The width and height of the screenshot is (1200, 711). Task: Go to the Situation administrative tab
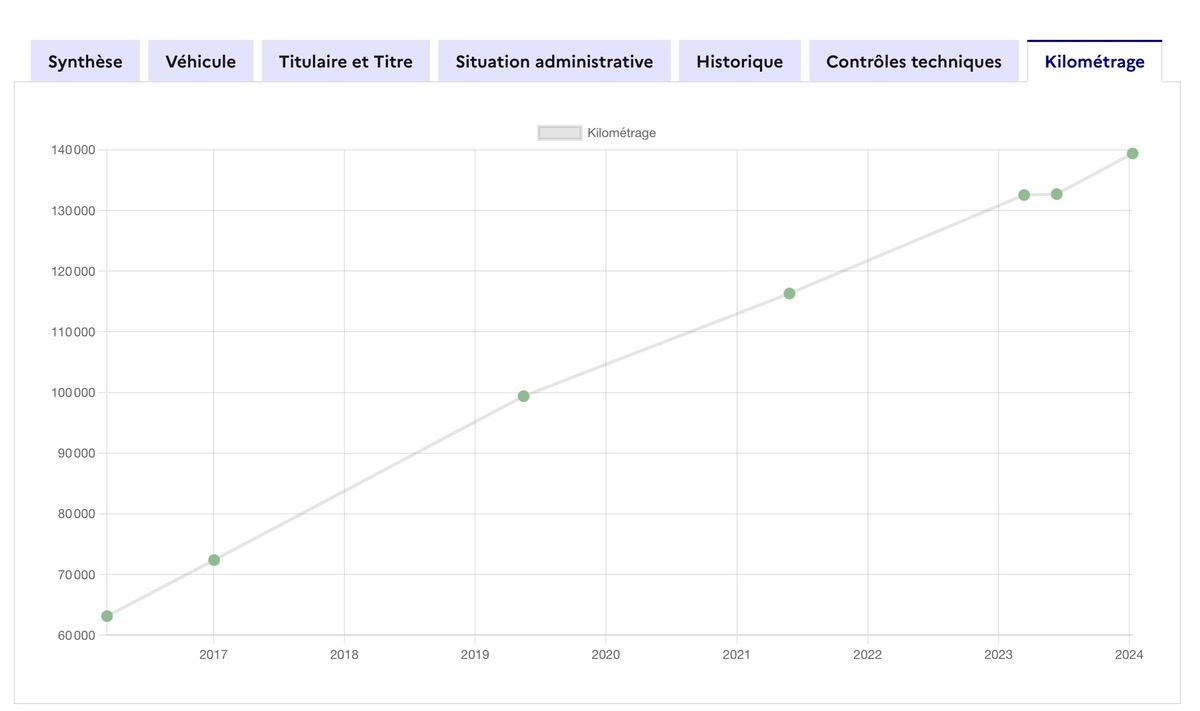[554, 62]
